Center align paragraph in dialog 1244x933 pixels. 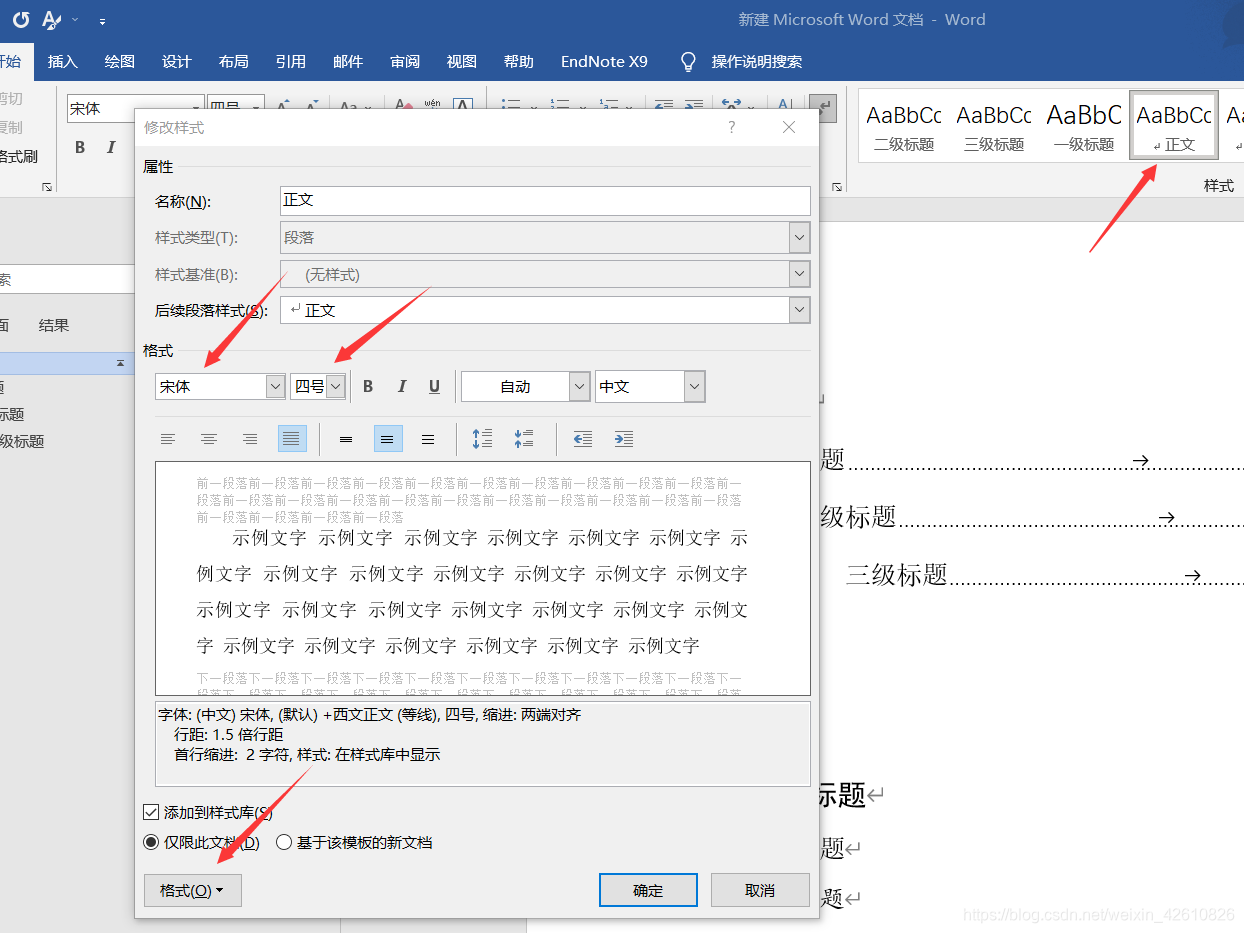point(209,438)
